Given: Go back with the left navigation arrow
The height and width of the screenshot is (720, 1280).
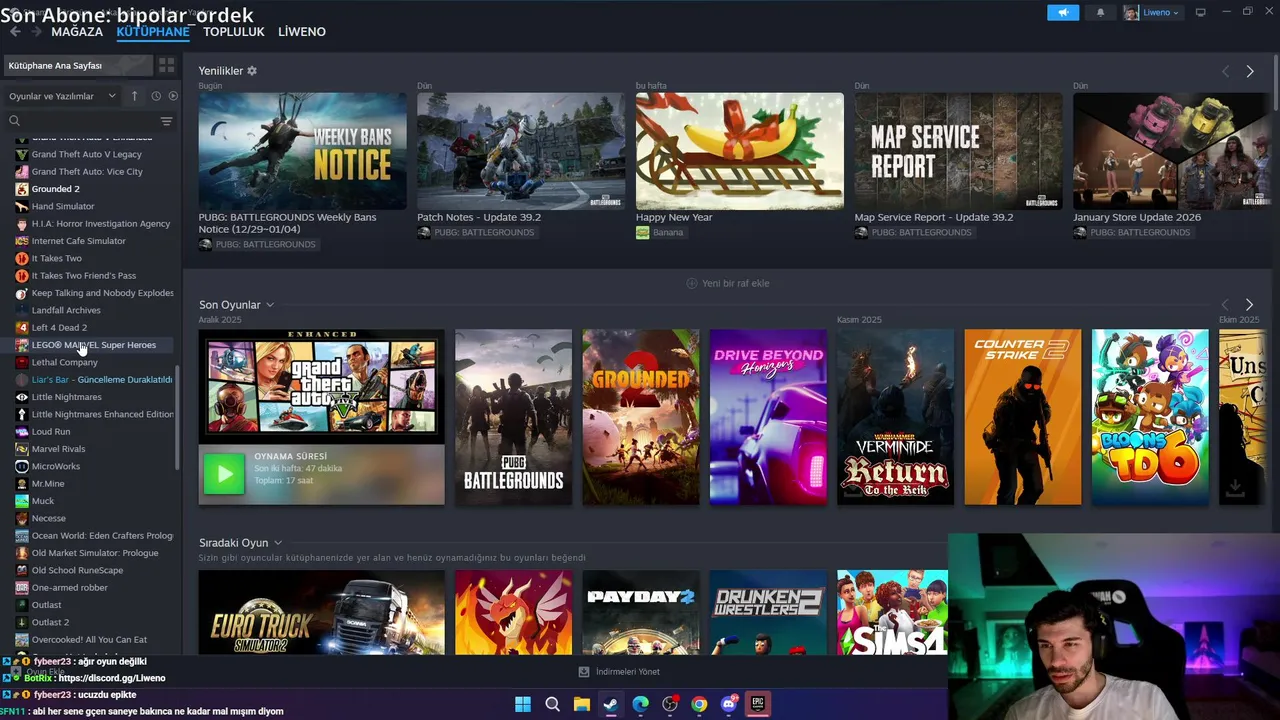Looking at the screenshot, I should pos(15,32).
